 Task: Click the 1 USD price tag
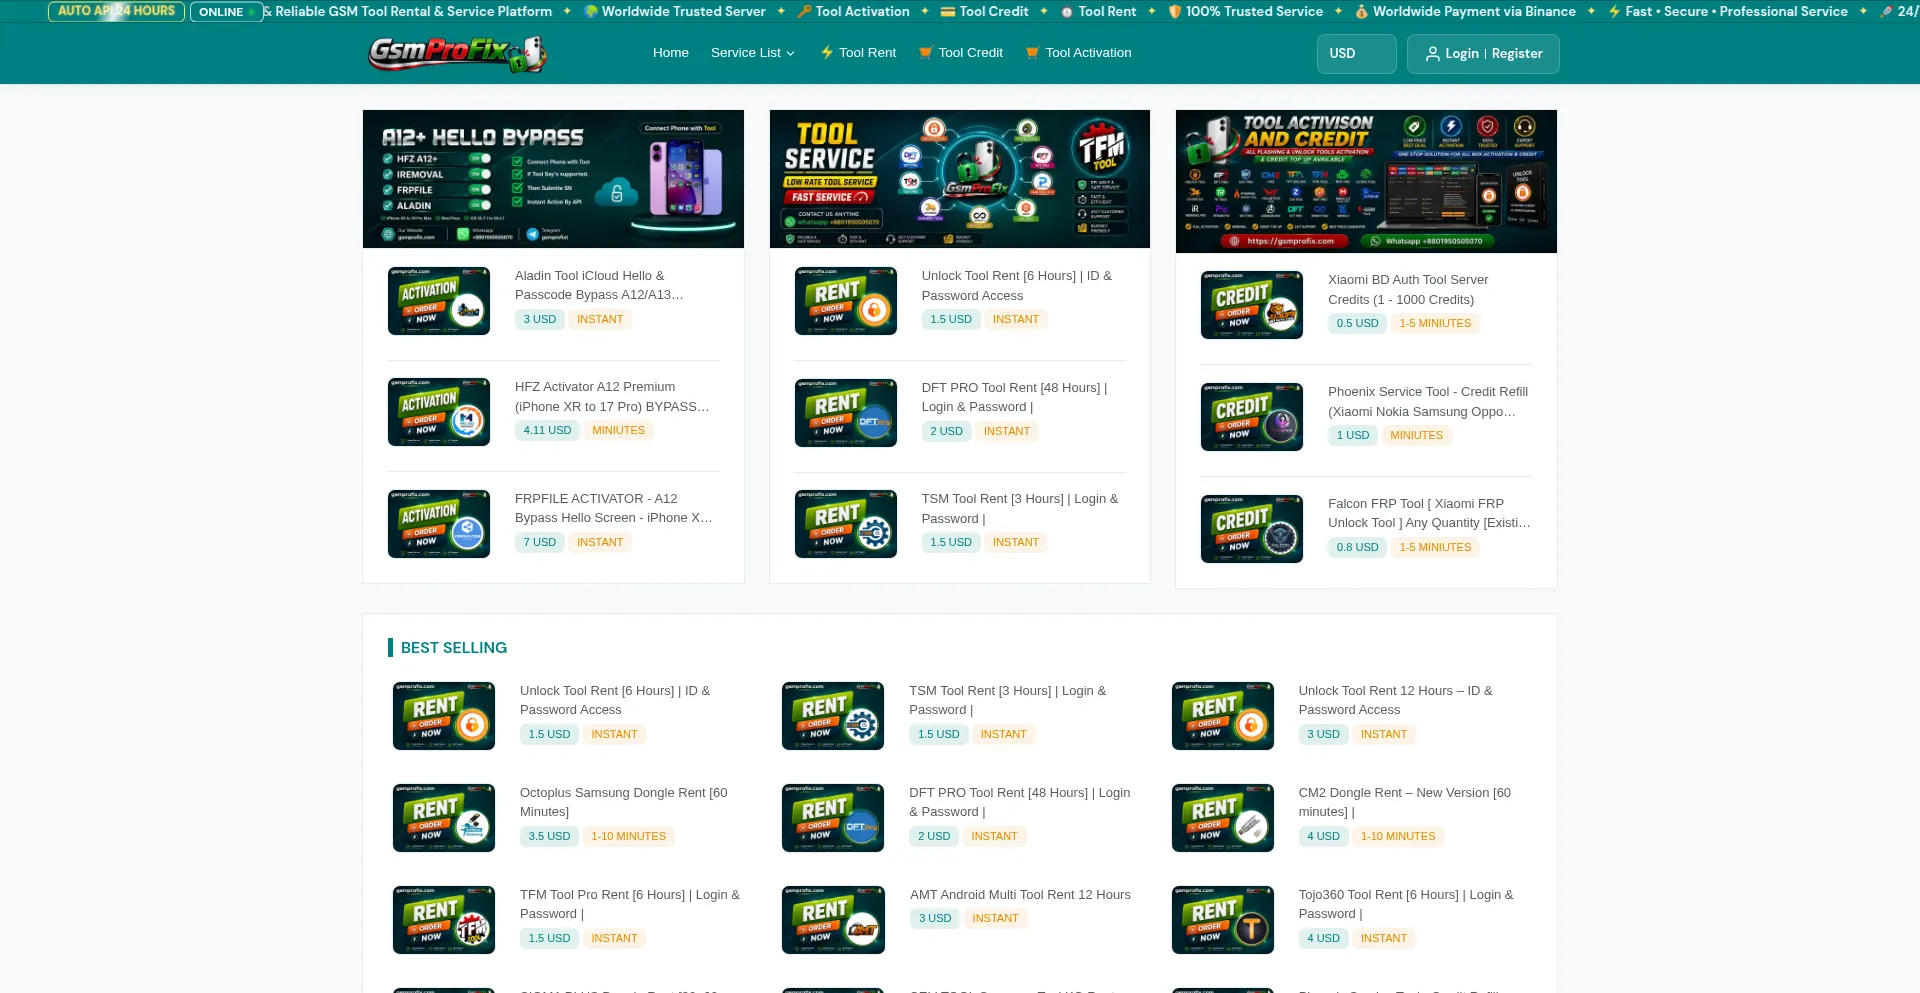pyautogui.click(x=1353, y=436)
